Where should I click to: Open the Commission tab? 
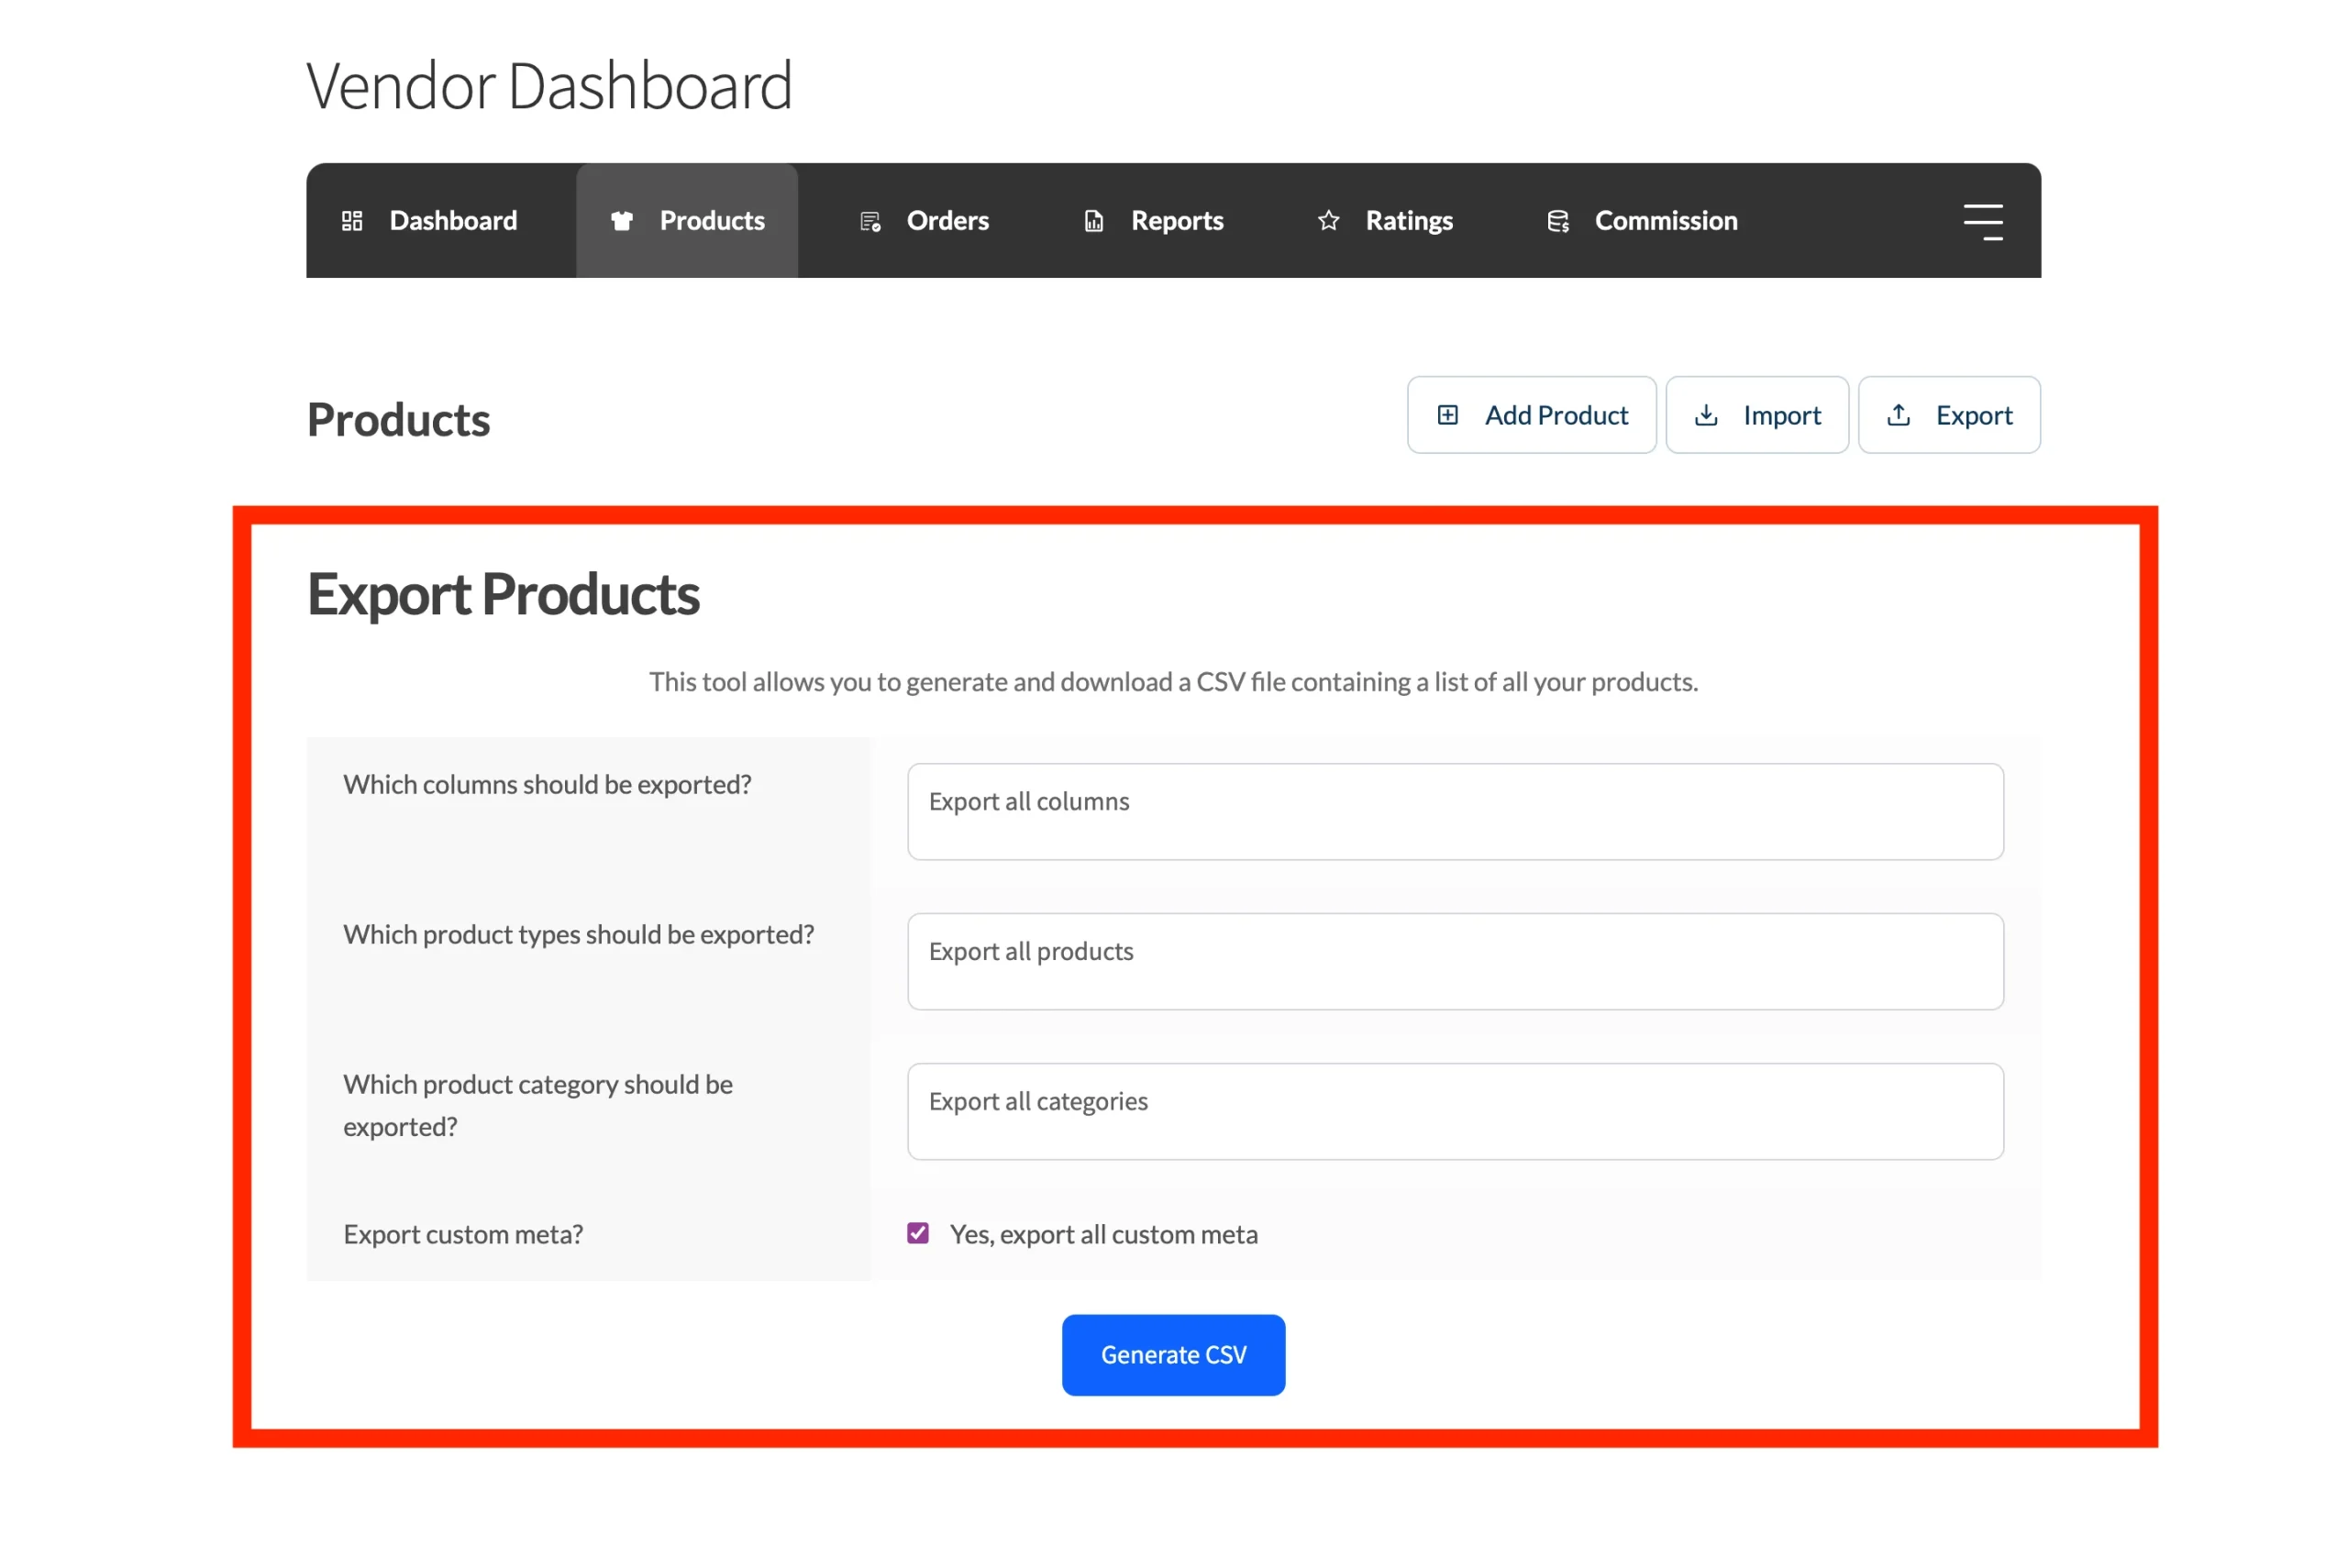tap(1642, 221)
